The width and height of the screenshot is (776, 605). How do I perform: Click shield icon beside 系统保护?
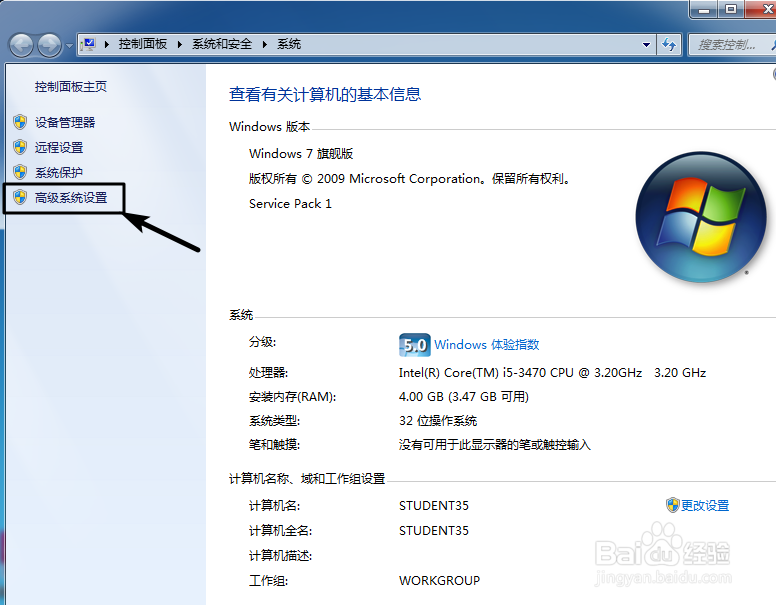(20, 172)
